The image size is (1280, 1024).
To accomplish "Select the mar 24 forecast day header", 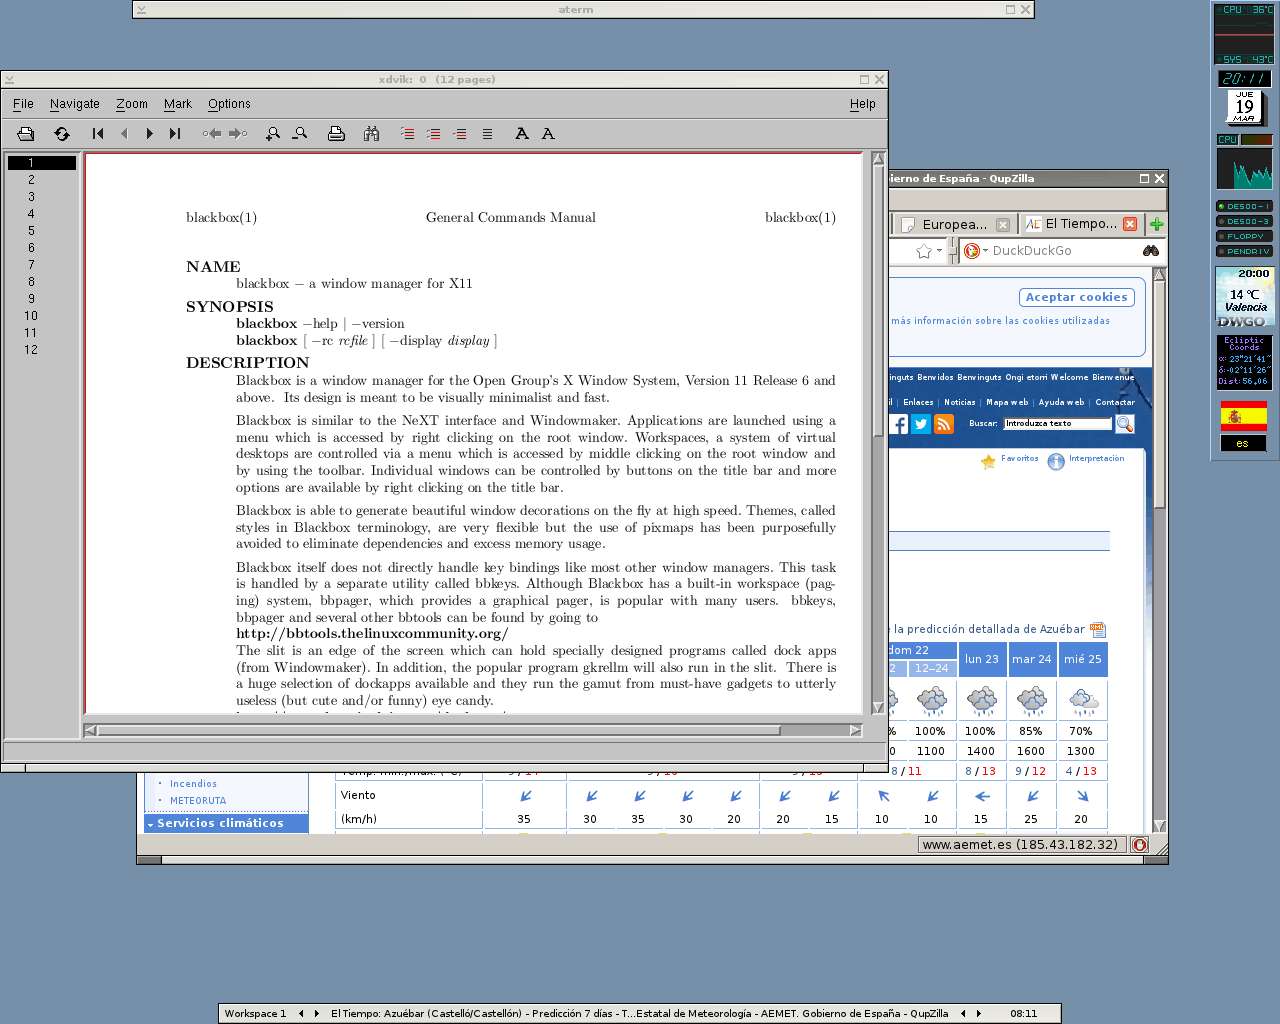I will (1032, 659).
